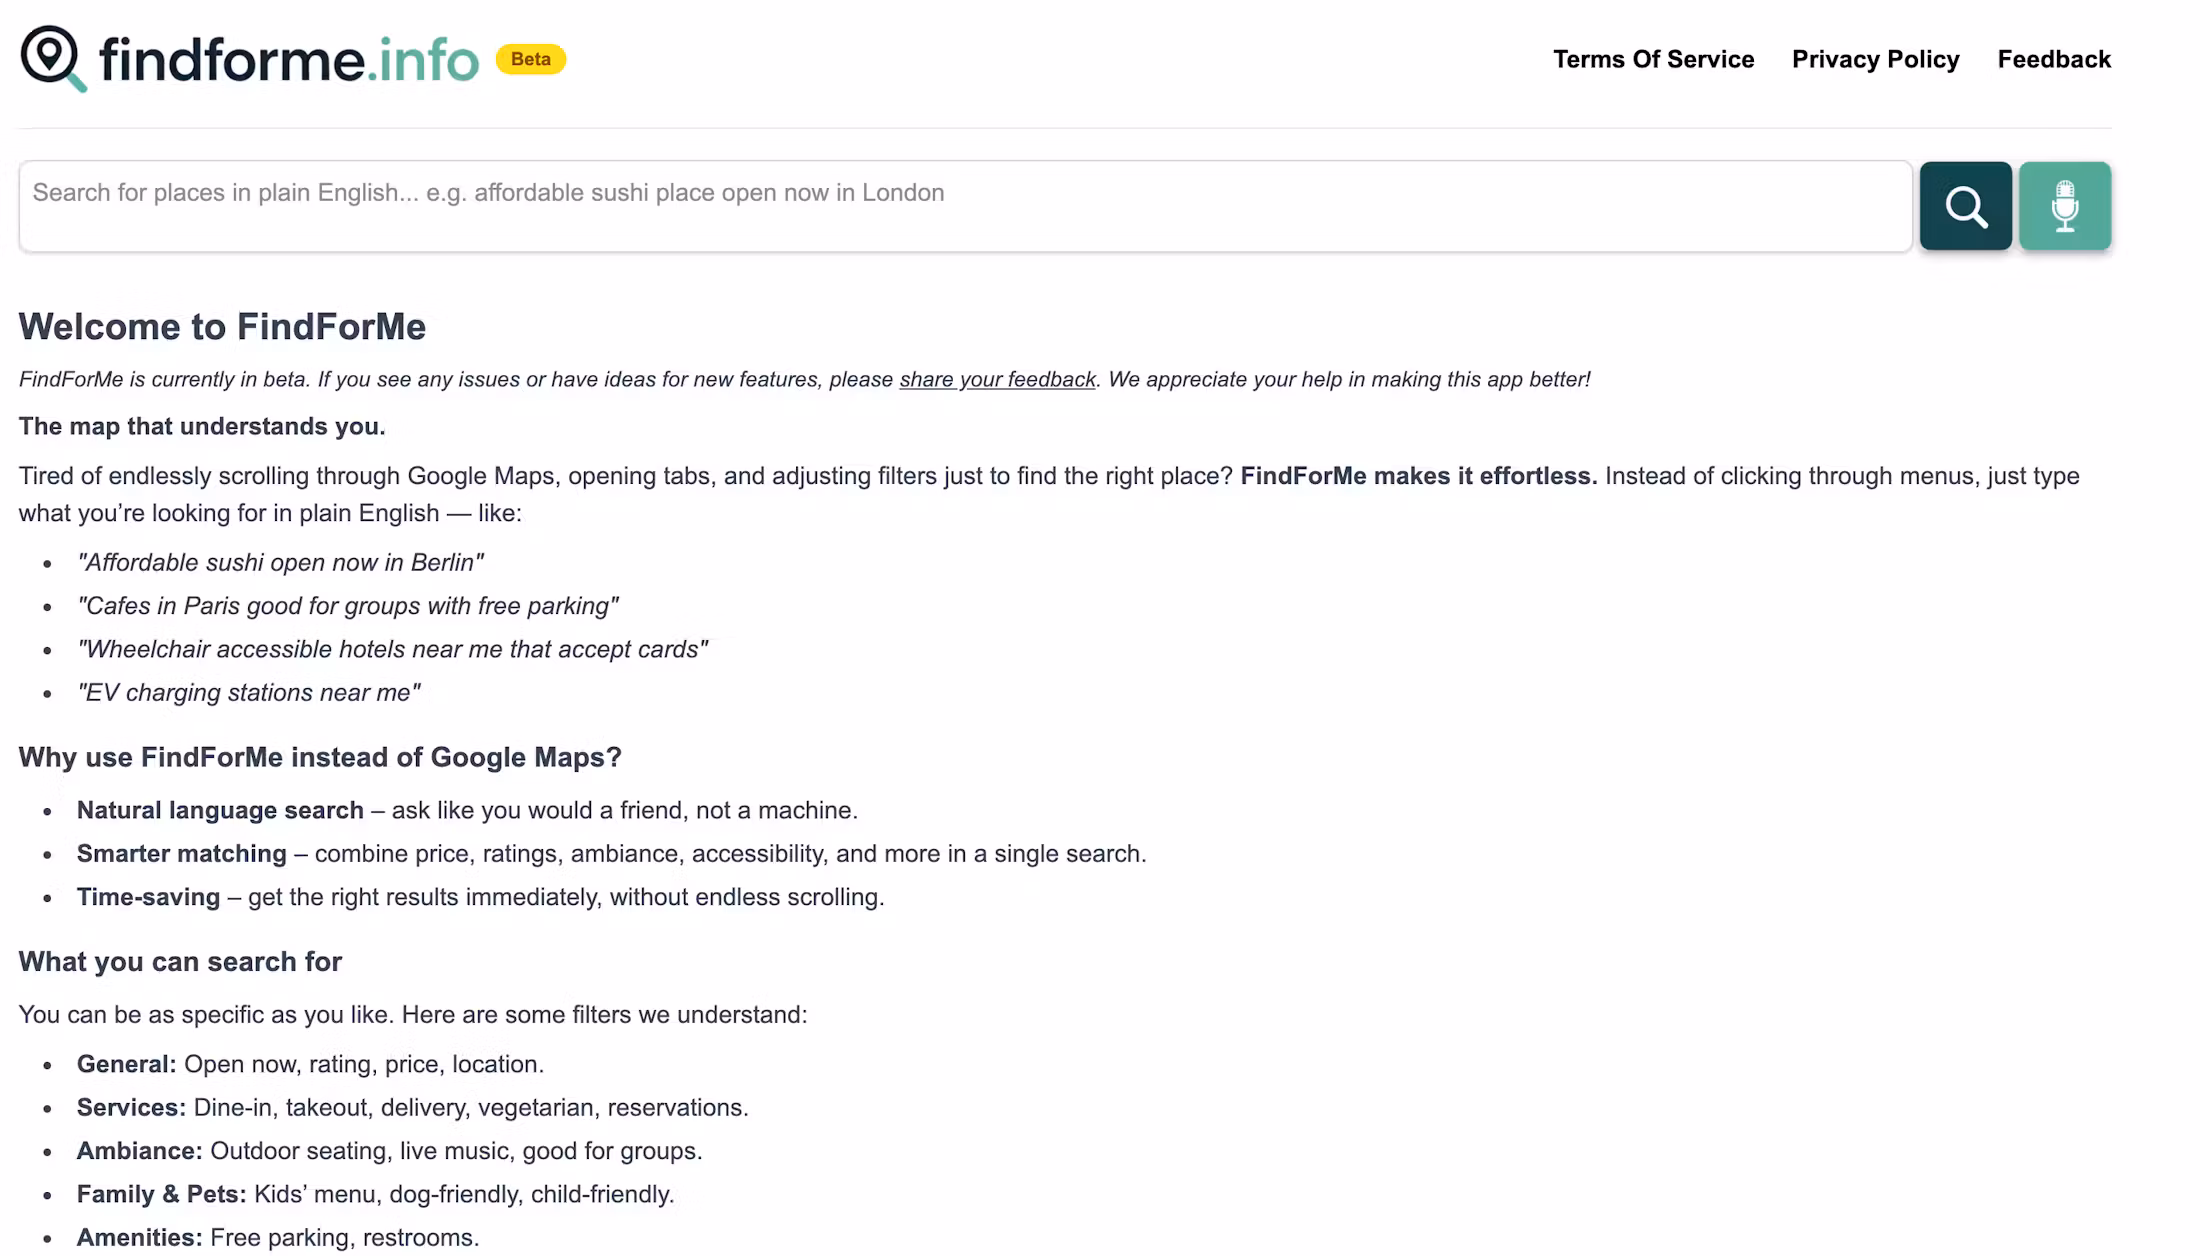This screenshot has width=2200, height=1256.
Task: Click the "Family & Pets" filter label
Action: (x=161, y=1194)
